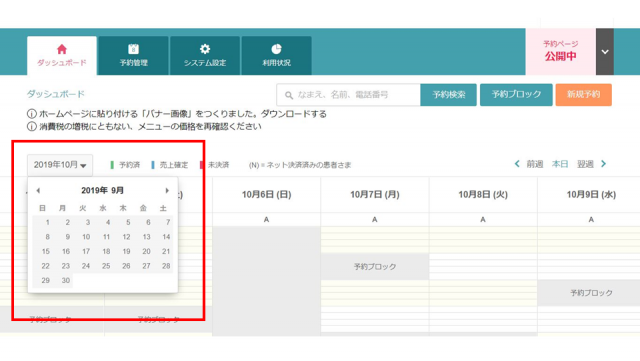Create a 新規予約
Viewport: 640px width, 361px height.
(583, 95)
